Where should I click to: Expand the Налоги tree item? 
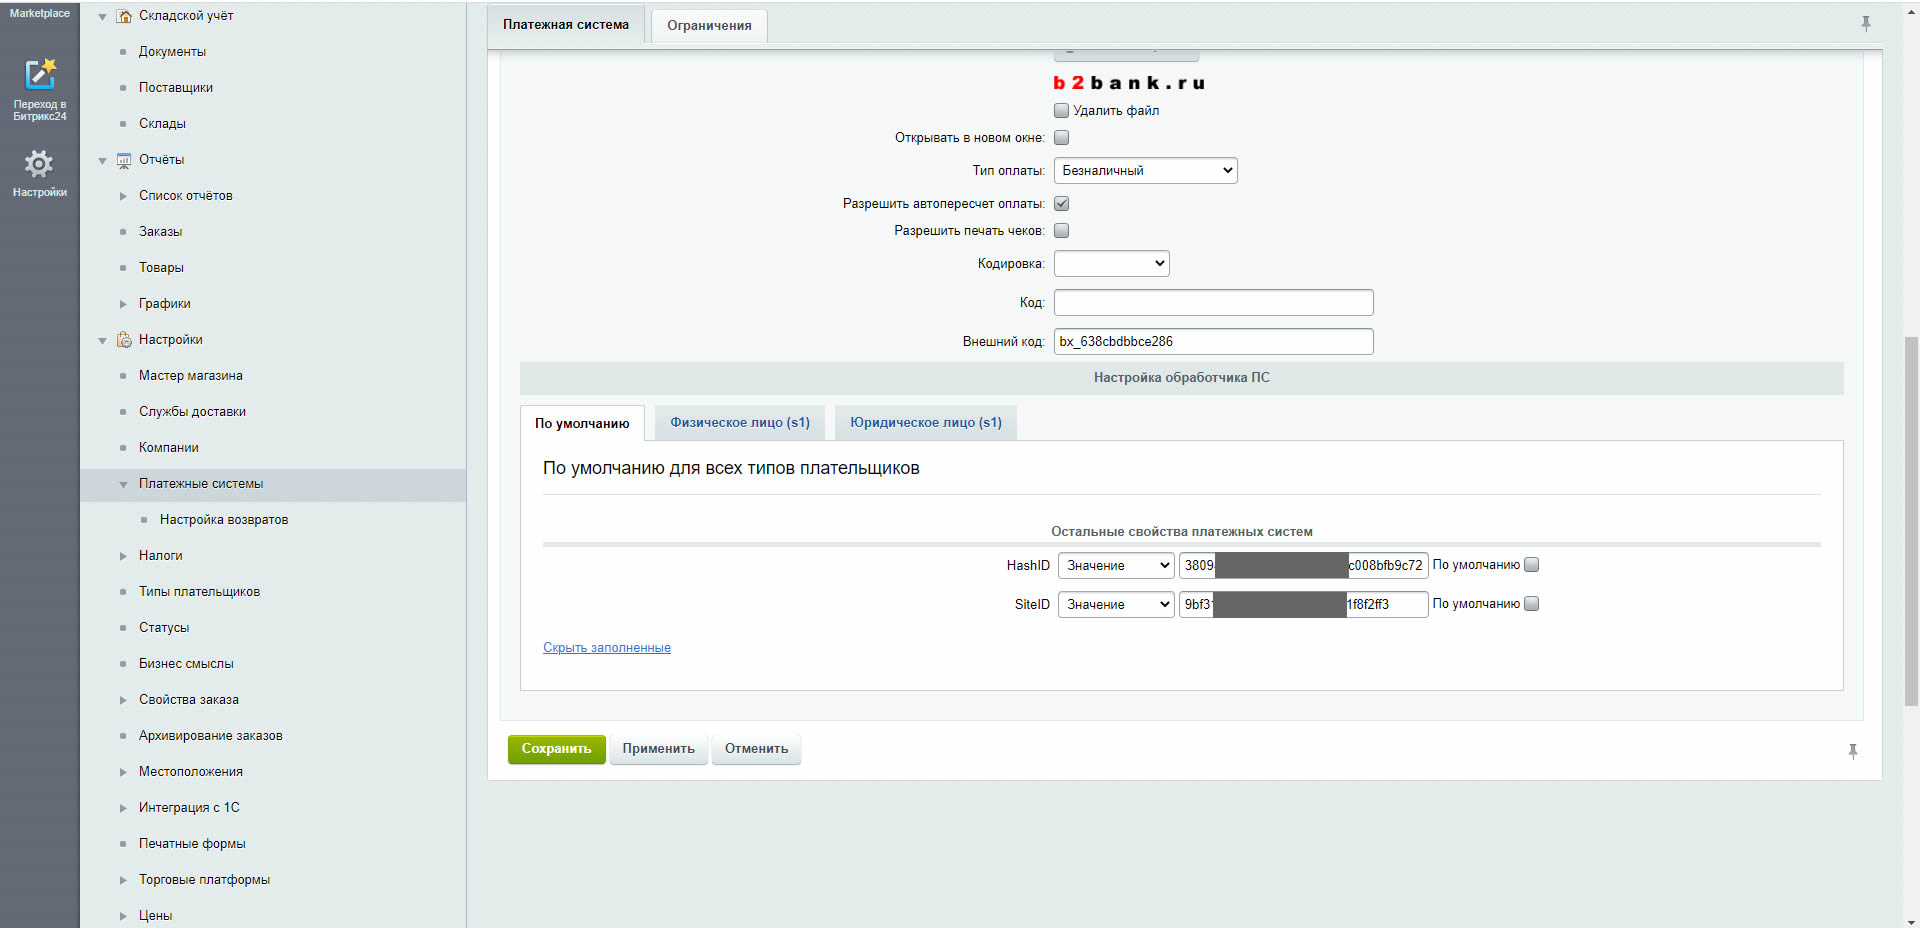click(x=123, y=556)
